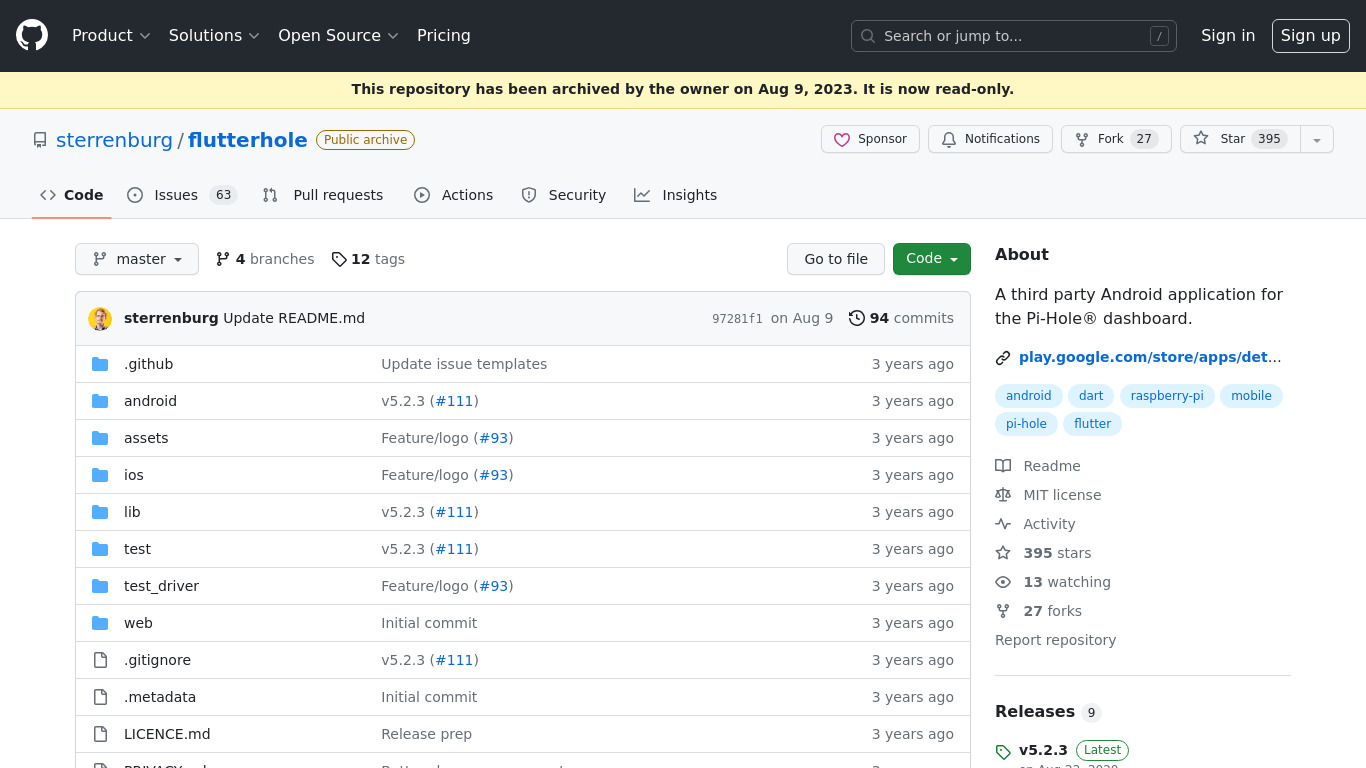
Task: Switch to the Actions tab
Action: (x=454, y=195)
